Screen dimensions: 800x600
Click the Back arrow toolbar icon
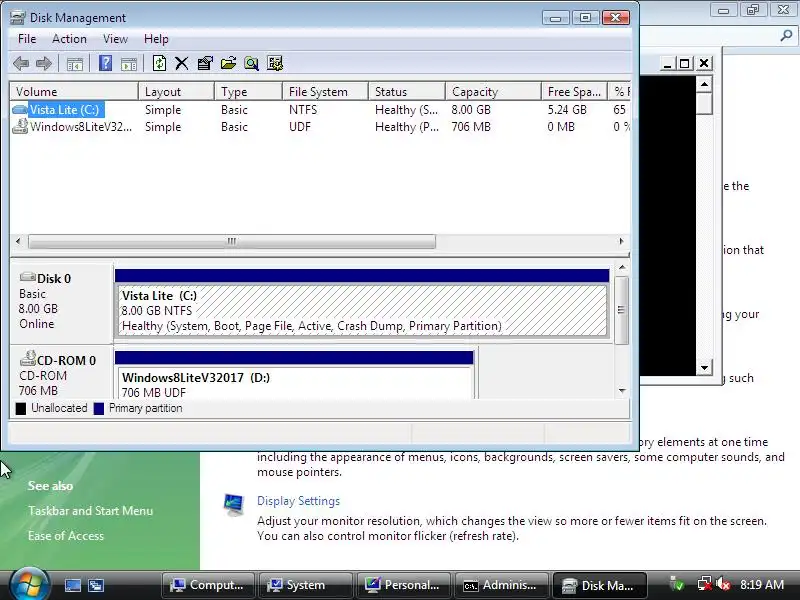[x=21, y=64]
